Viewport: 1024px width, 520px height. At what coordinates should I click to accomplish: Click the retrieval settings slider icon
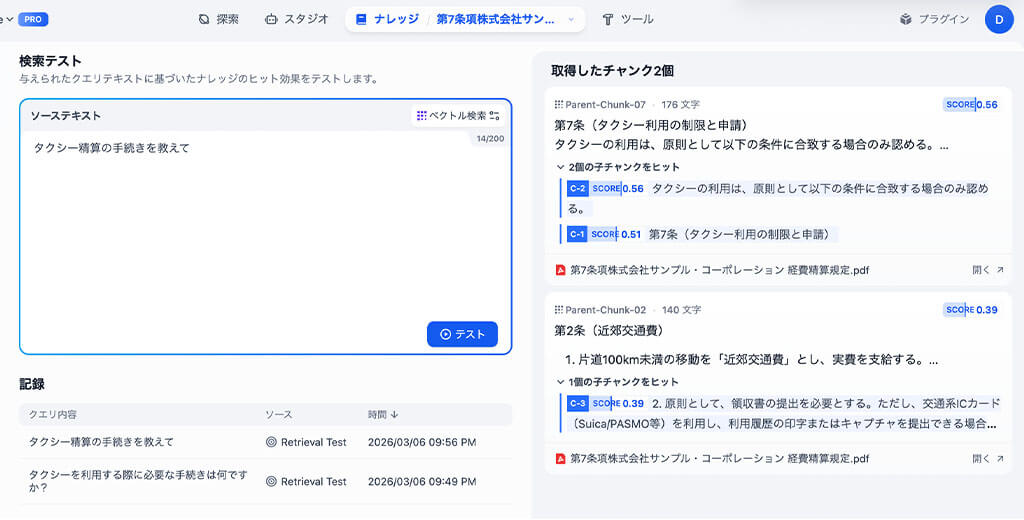click(x=494, y=116)
